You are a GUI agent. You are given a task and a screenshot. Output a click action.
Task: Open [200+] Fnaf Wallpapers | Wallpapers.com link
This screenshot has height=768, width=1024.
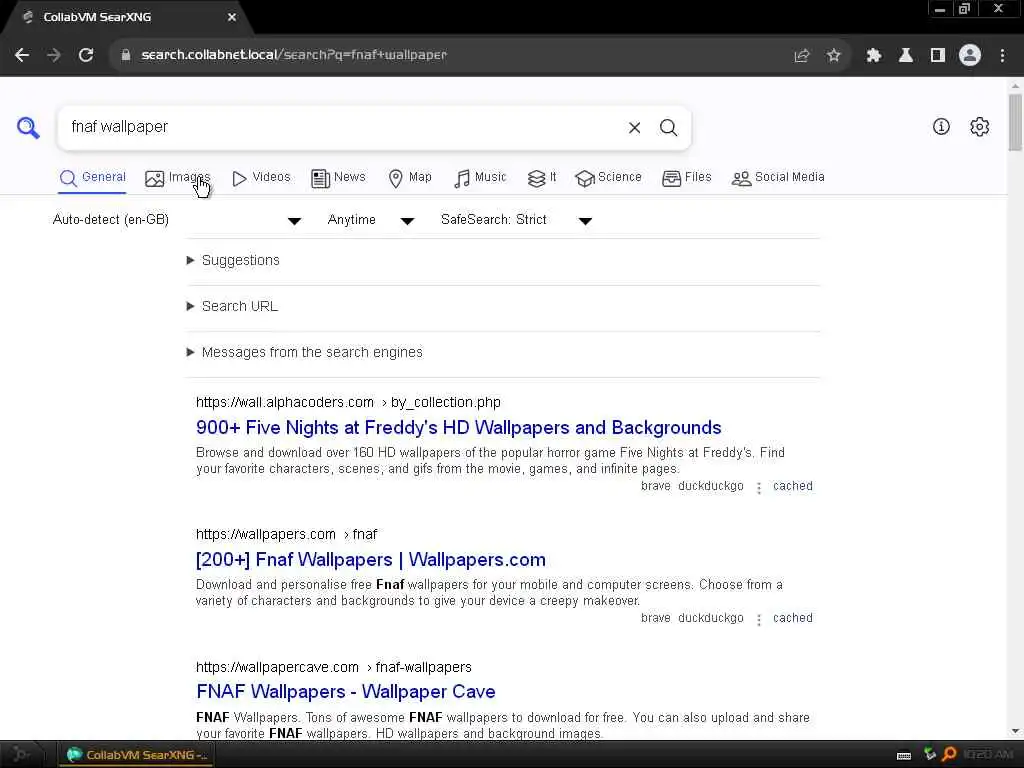371,560
